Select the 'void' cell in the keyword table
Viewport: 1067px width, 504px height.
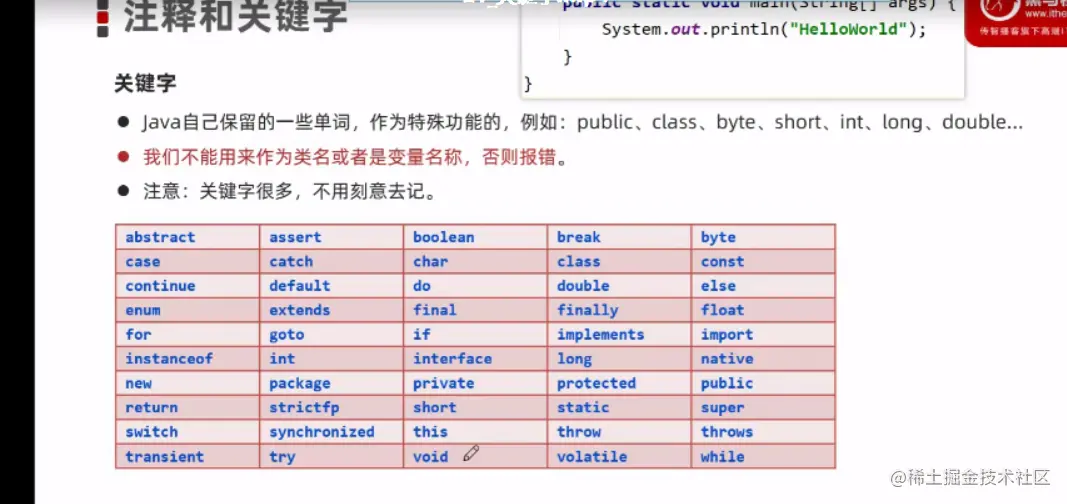[x=475, y=456]
